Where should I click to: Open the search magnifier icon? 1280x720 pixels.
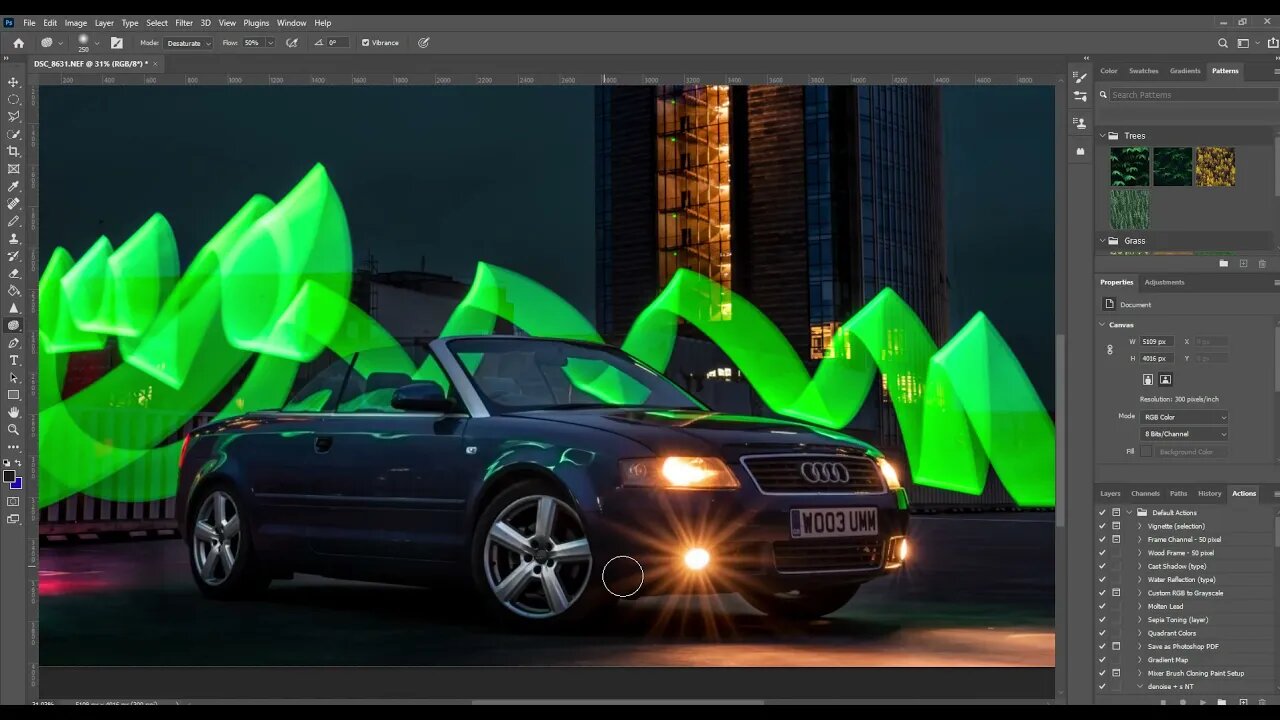click(1222, 43)
